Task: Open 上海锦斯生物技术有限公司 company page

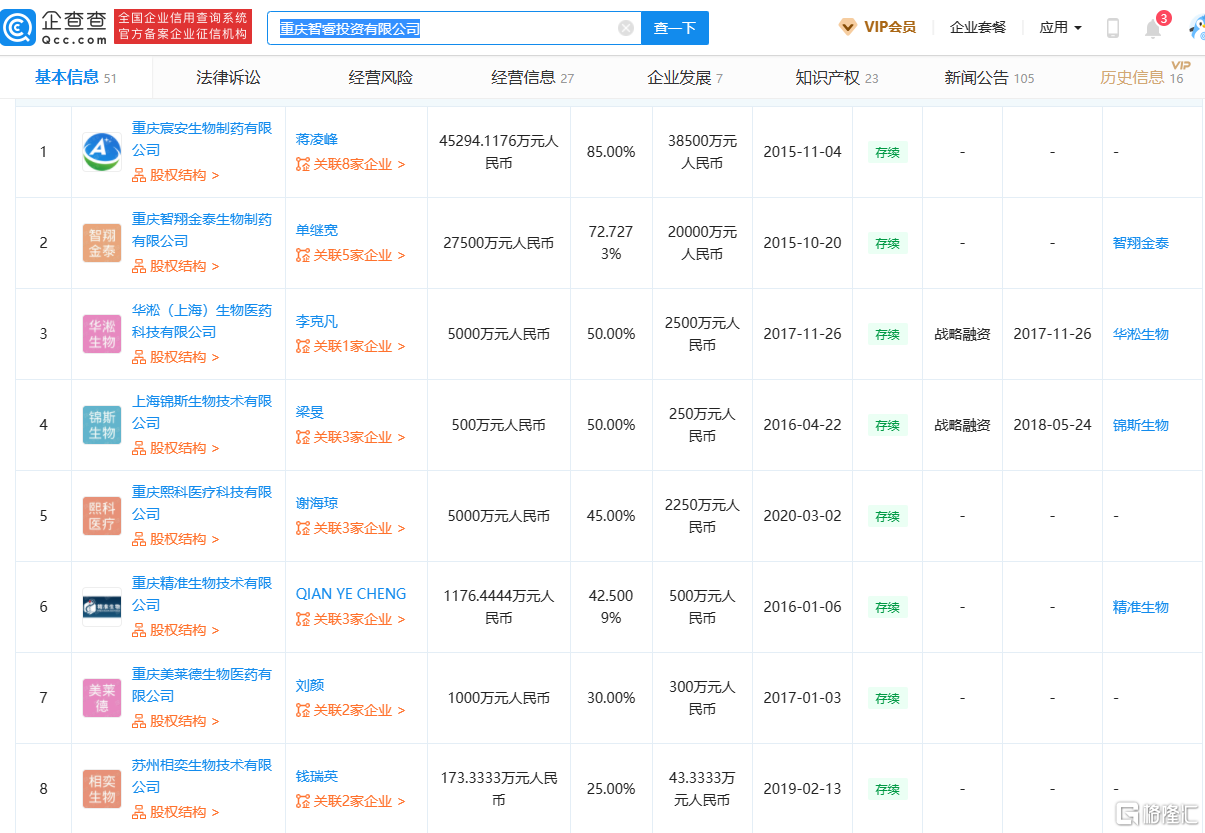Action: (x=202, y=412)
